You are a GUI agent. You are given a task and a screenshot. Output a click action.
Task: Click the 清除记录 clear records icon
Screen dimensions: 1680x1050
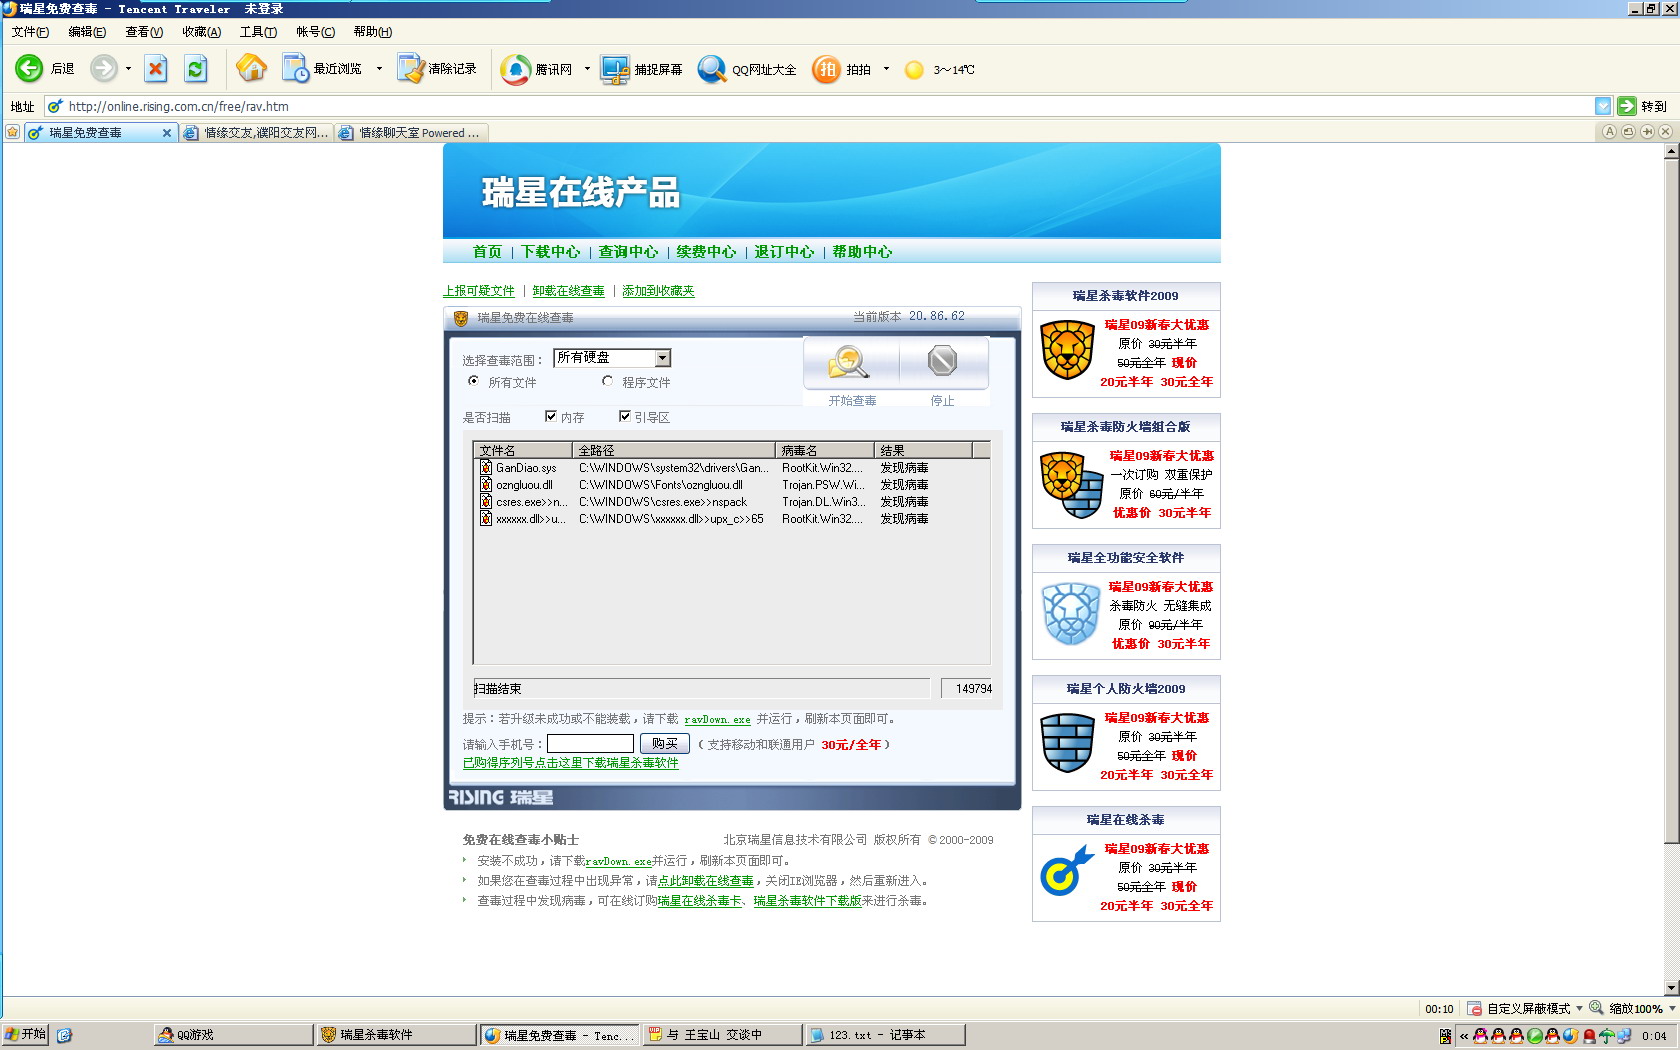pyautogui.click(x=411, y=68)
